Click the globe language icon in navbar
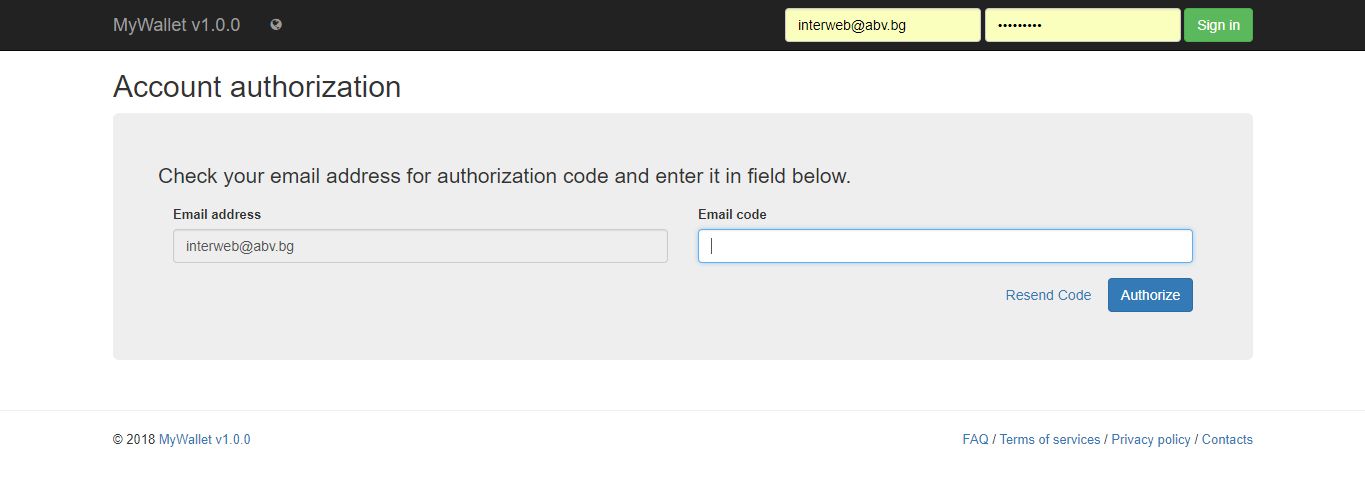Viewport: 1365px width, 479px height. [x=276, y=25]
